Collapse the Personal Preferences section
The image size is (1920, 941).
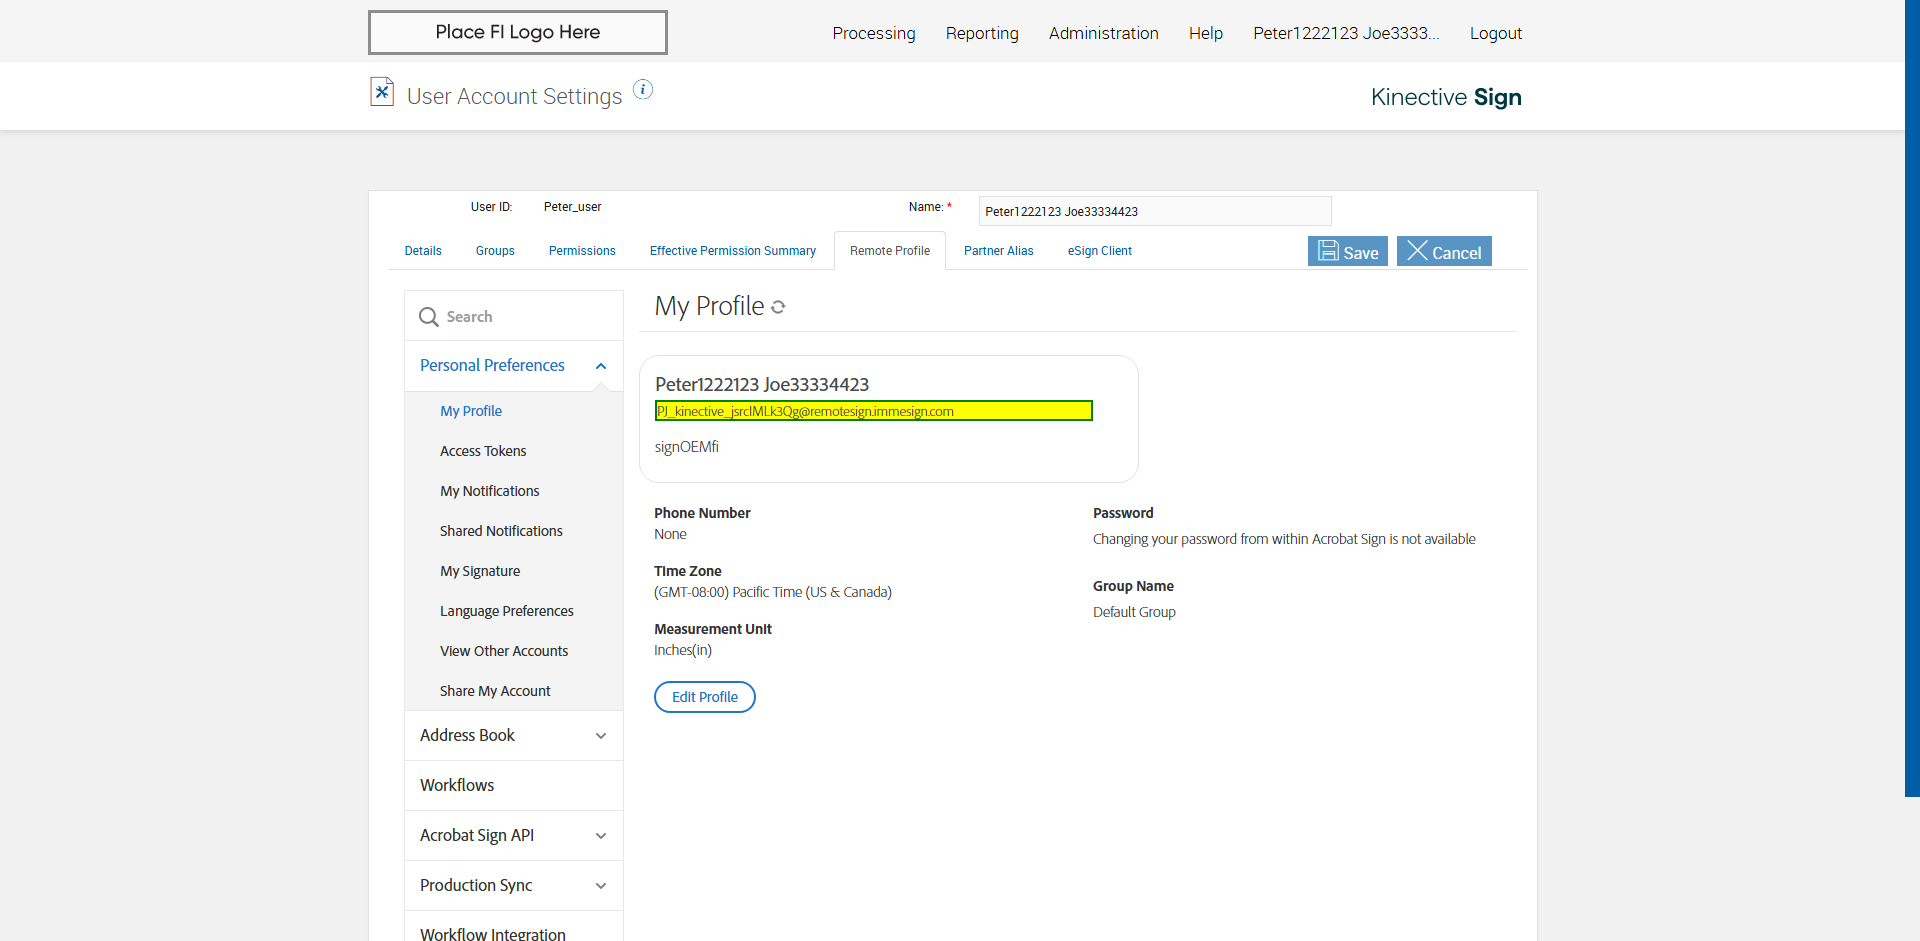601,366
